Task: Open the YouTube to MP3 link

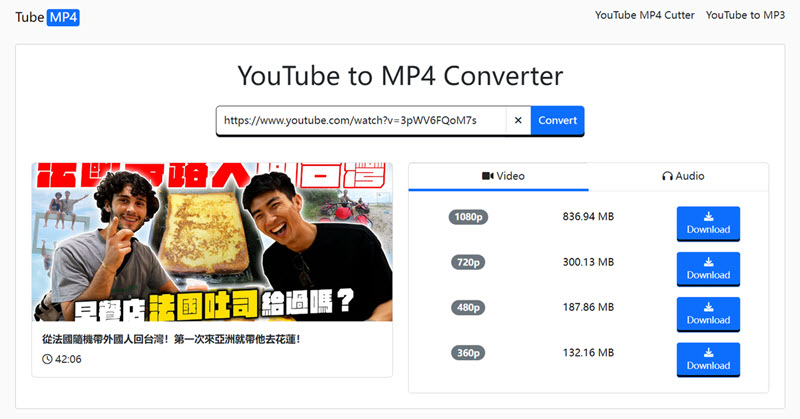Action: pos(745,15)
